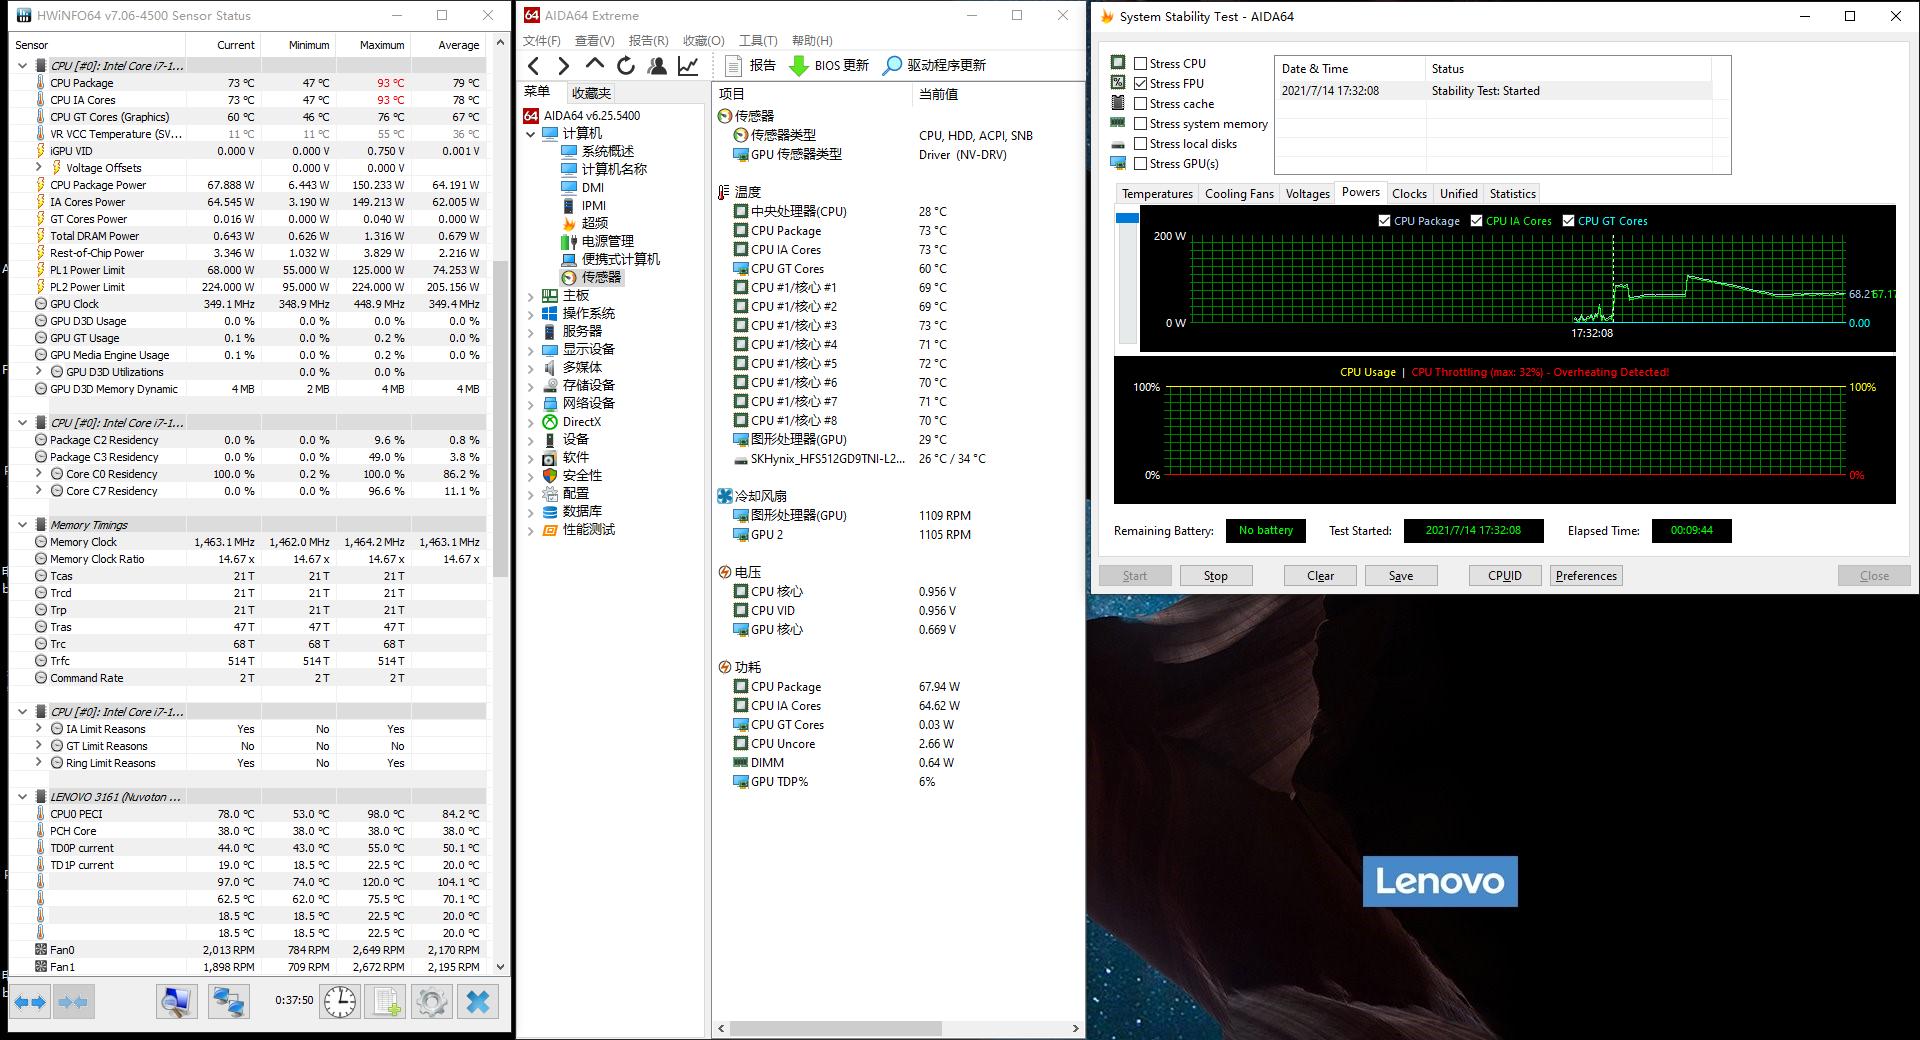Click the HWiNFO expand columns arrows icon
The width and height of the screenshot is (1920, 1040).
(30, 1001)
